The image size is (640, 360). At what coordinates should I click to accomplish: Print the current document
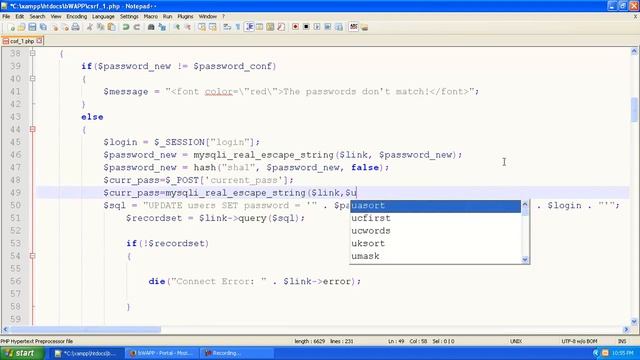click(76, 27)
